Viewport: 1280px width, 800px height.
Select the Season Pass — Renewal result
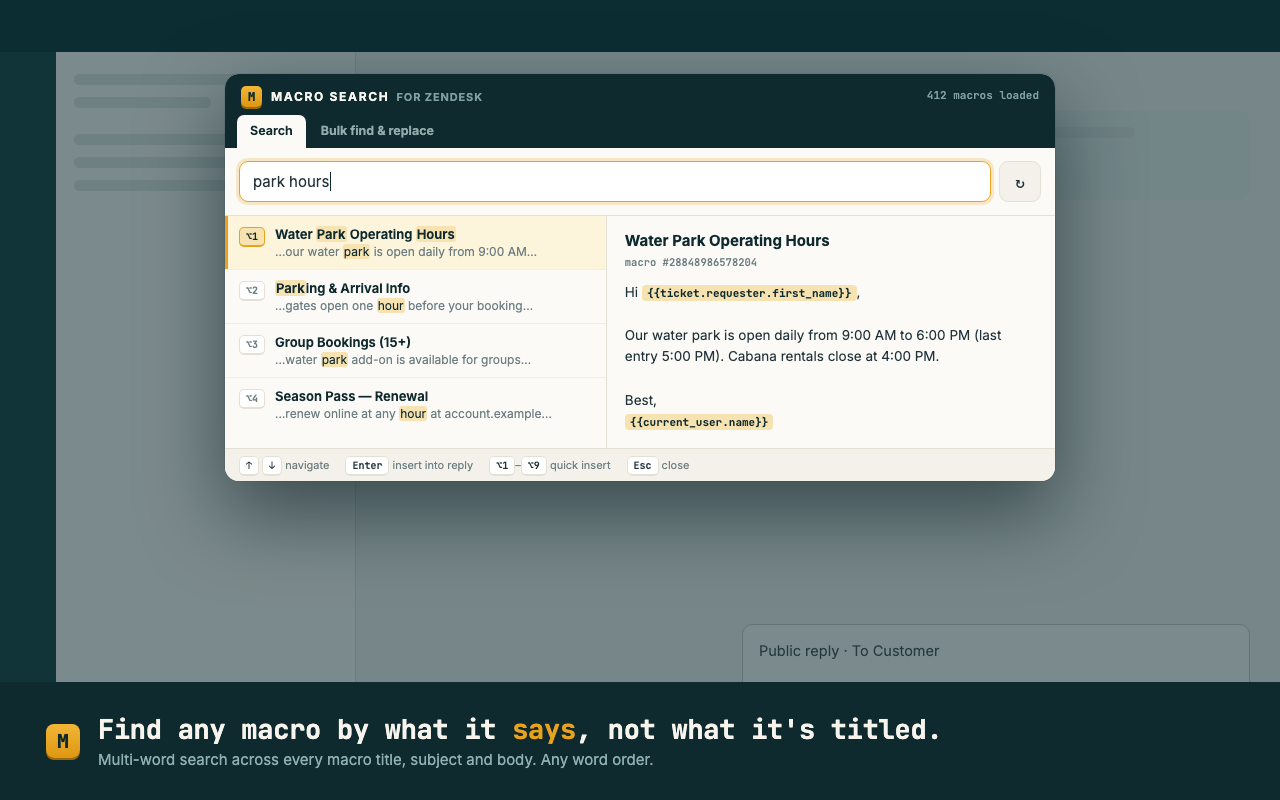pyautogui.click(x=416, y=405)
